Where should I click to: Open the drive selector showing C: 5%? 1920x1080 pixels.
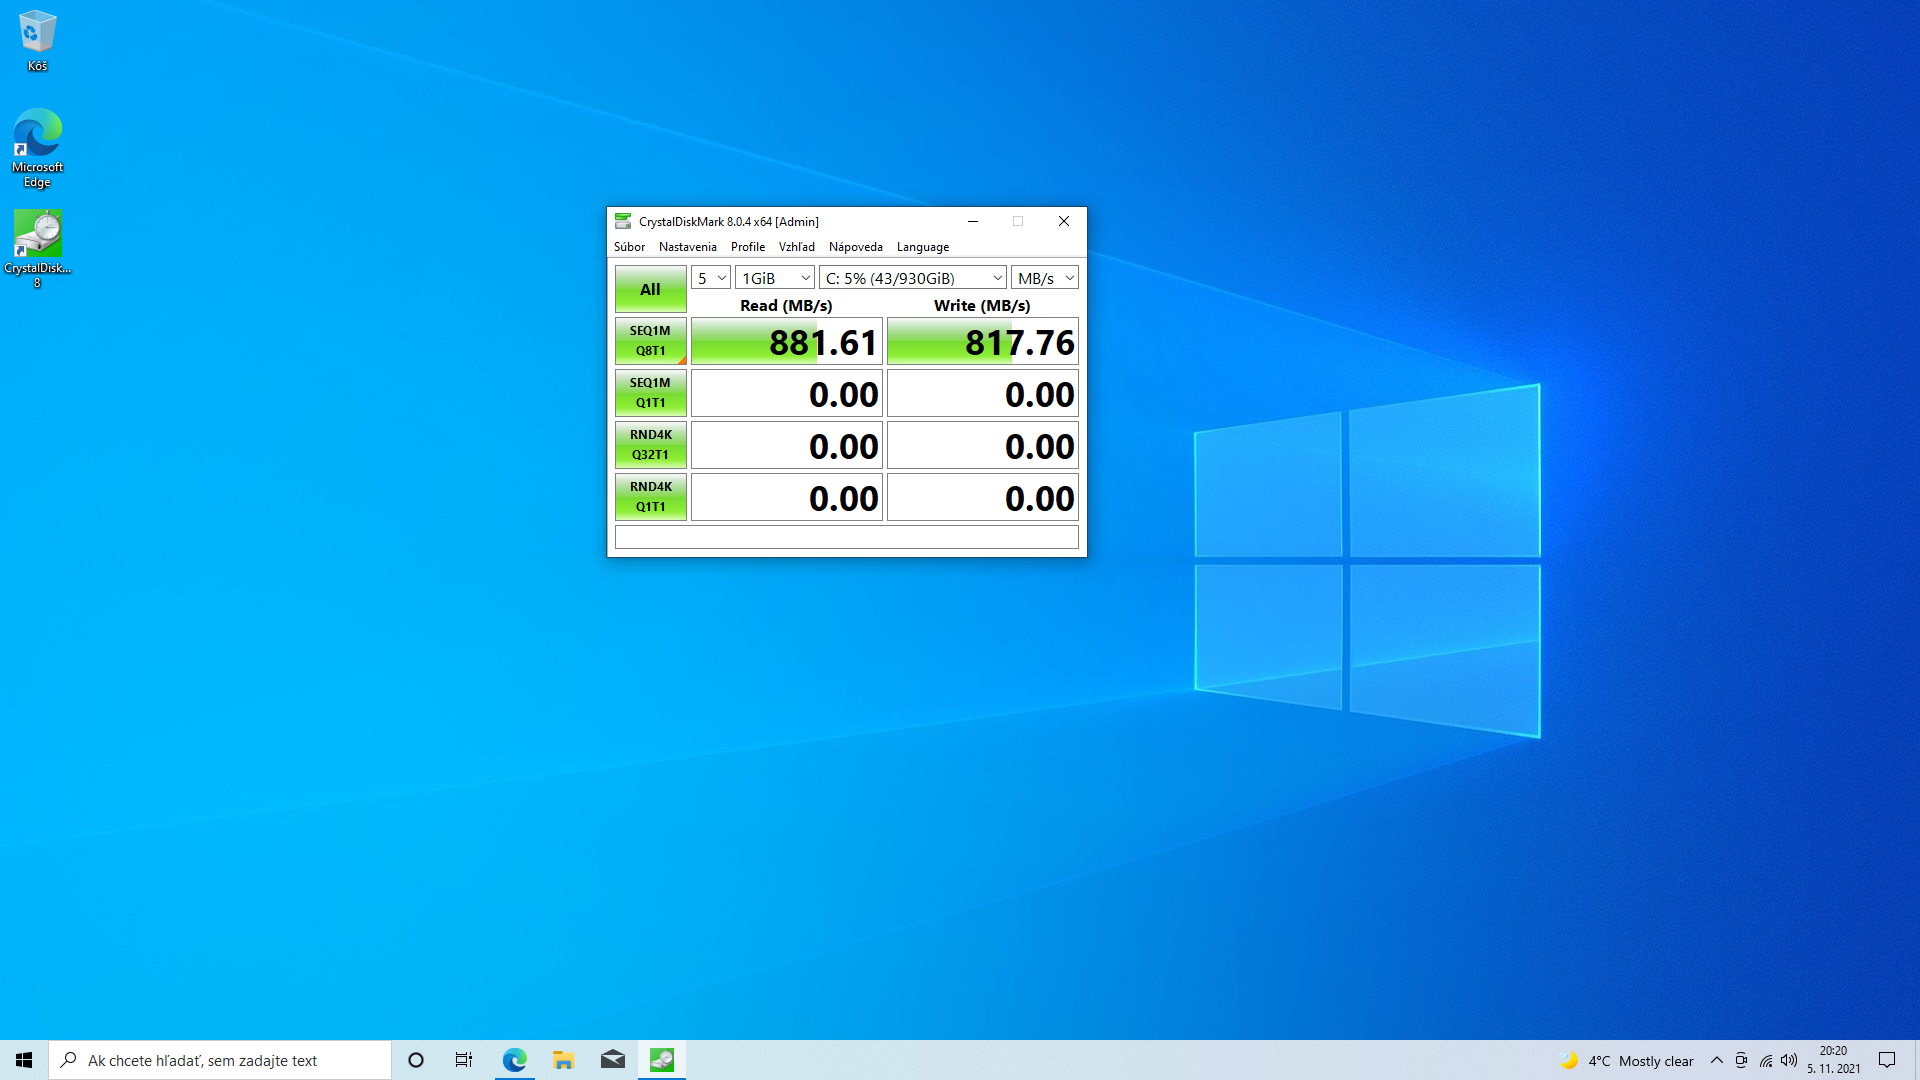(912, 278)
